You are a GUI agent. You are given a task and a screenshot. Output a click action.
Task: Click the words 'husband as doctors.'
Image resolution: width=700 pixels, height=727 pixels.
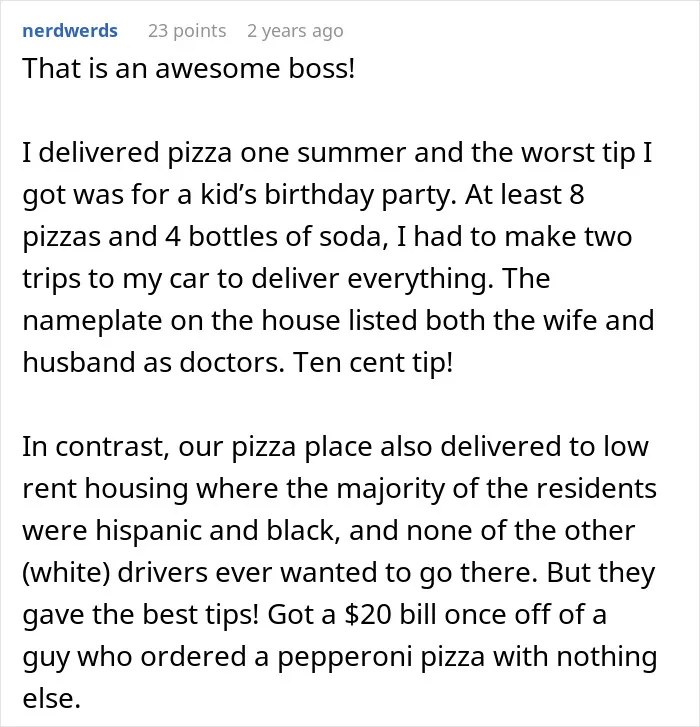153,363
